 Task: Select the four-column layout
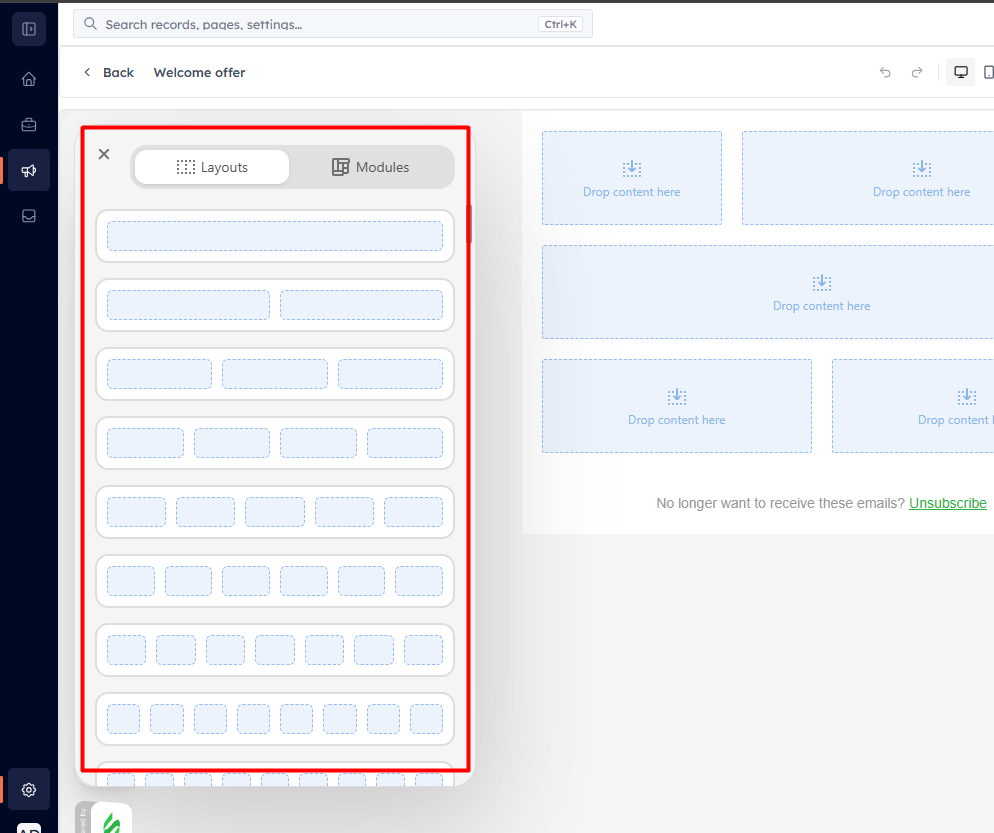275,443
